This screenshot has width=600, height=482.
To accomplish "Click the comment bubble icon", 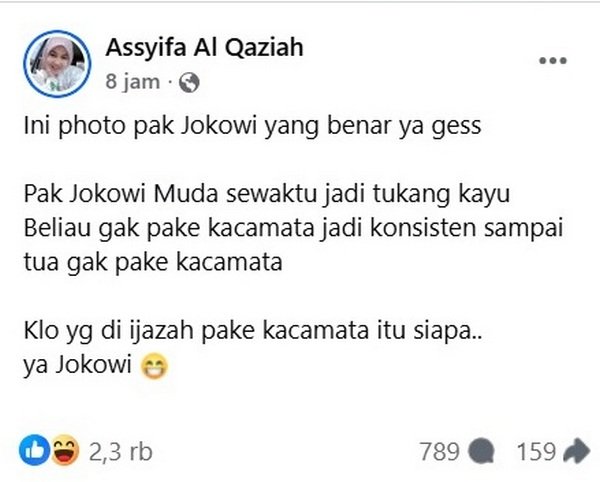I will 481,451.
